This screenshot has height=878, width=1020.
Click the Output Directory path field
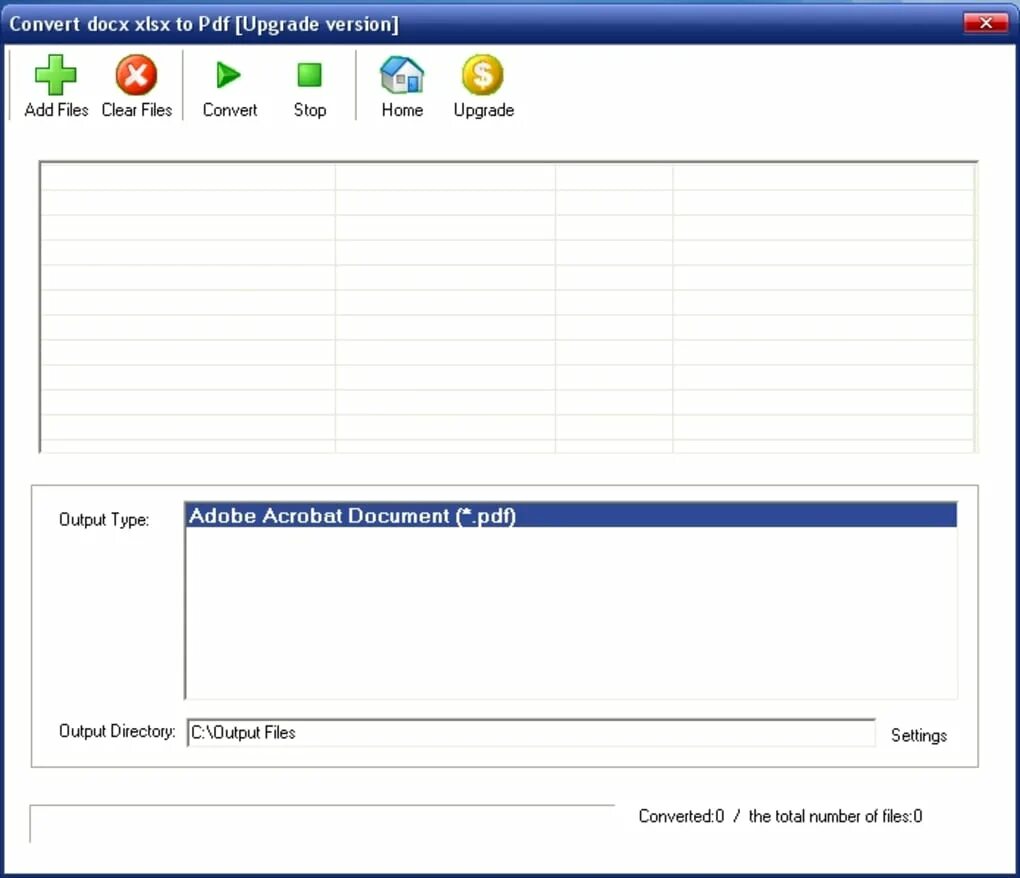[x=531, y=733]
